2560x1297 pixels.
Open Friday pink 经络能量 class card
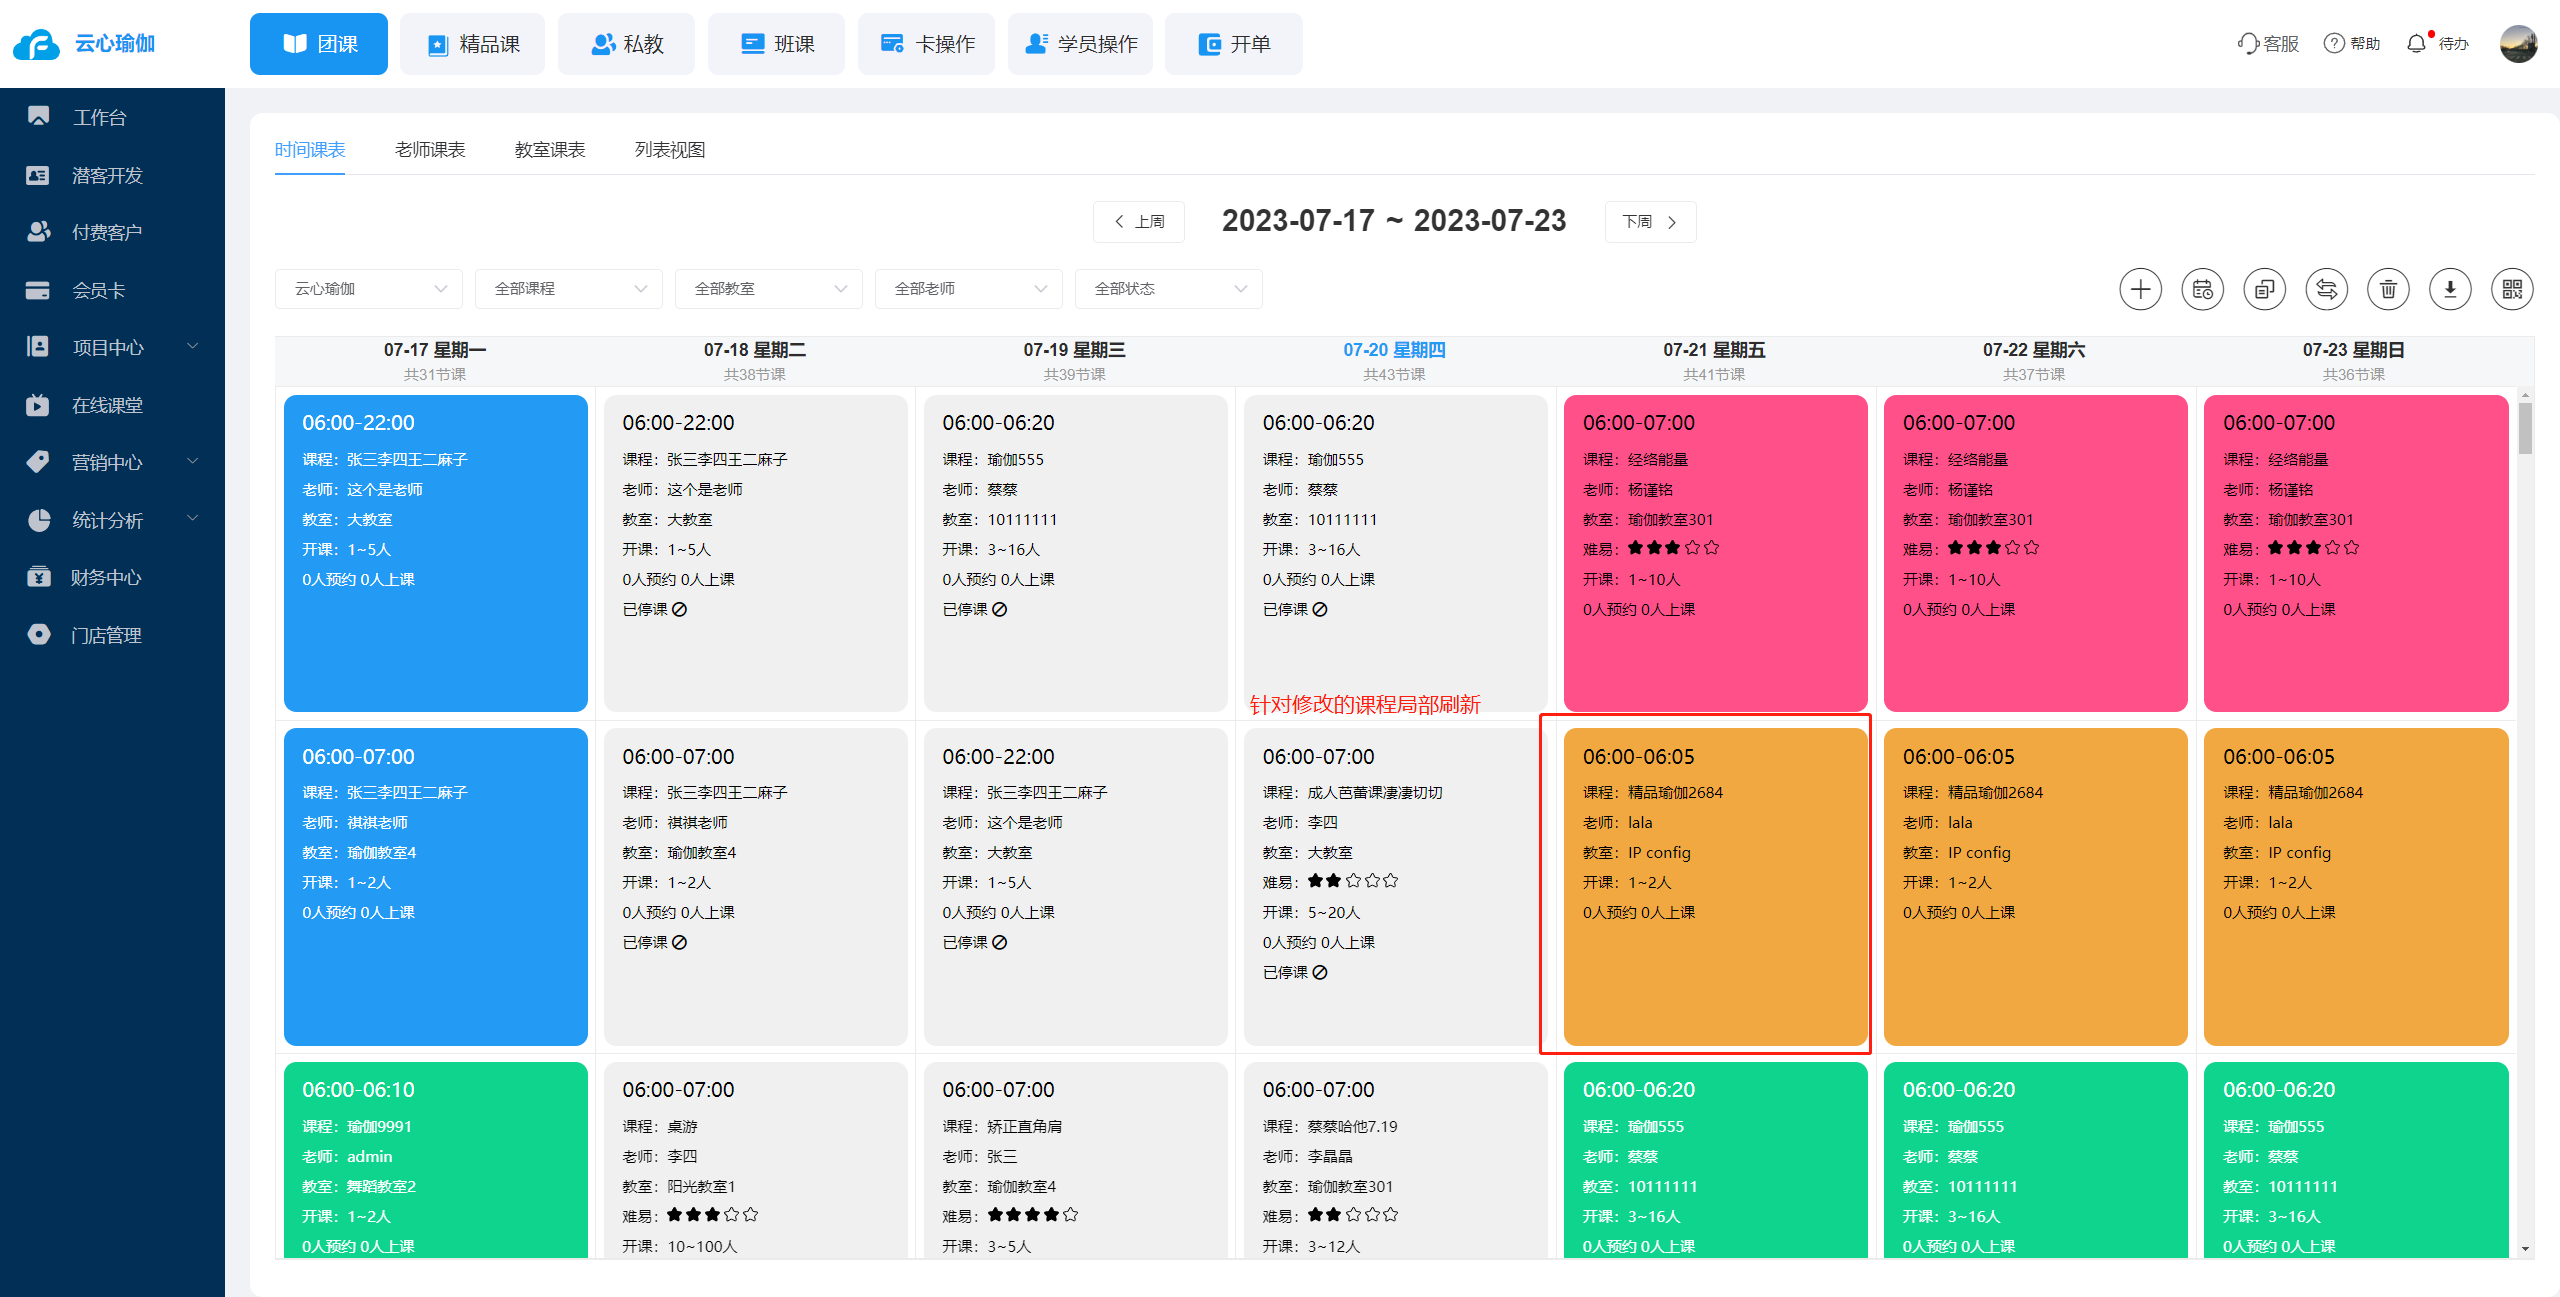coord(1716,553)
